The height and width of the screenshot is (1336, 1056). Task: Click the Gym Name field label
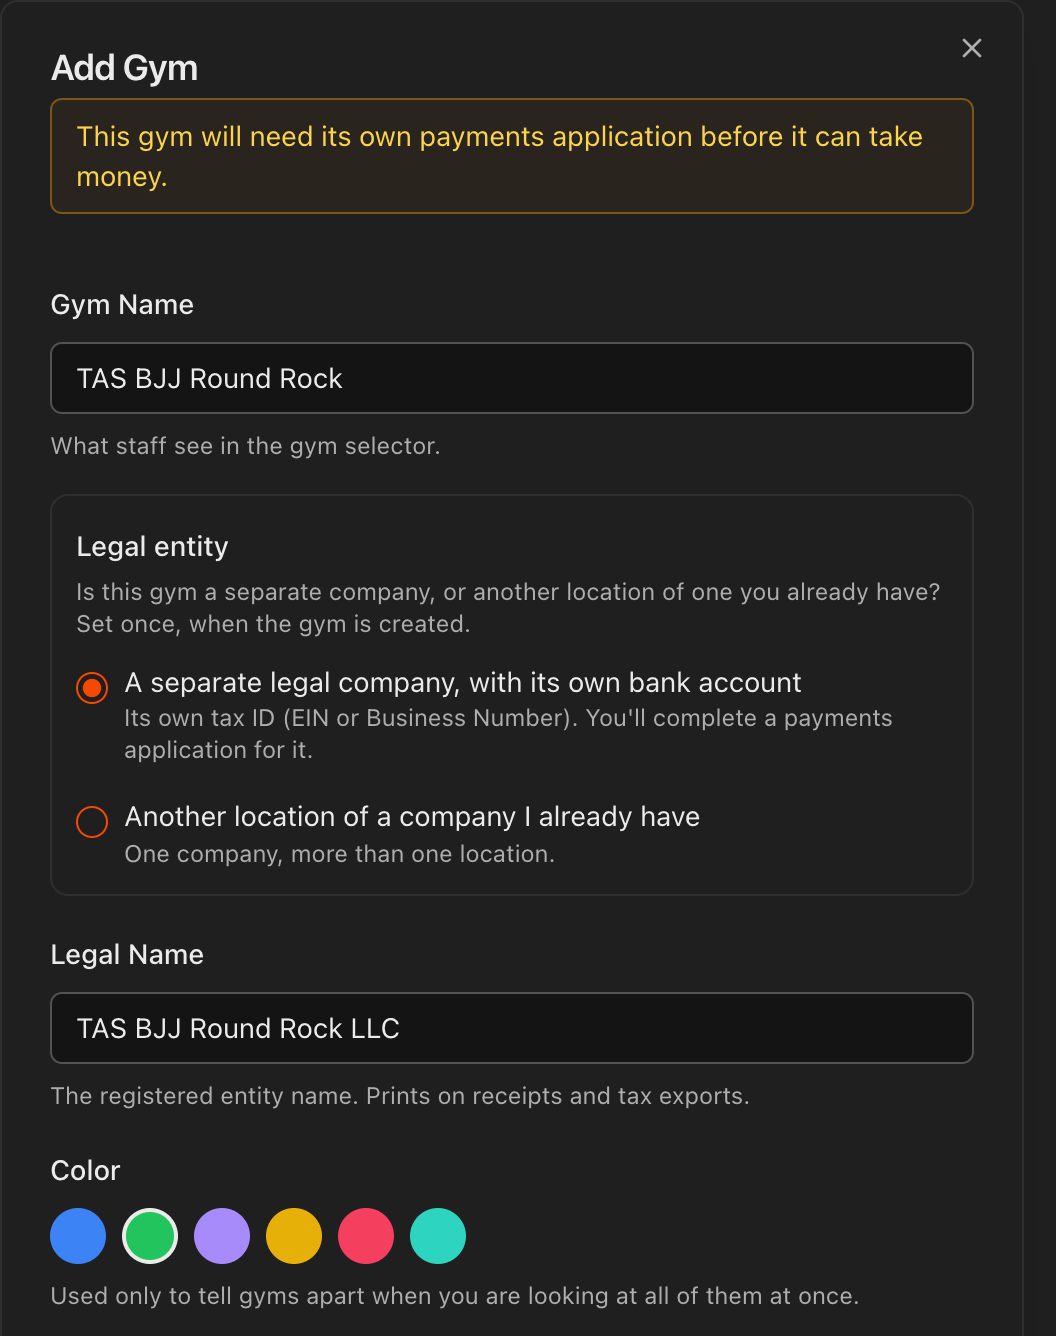(x=122, y=305)
